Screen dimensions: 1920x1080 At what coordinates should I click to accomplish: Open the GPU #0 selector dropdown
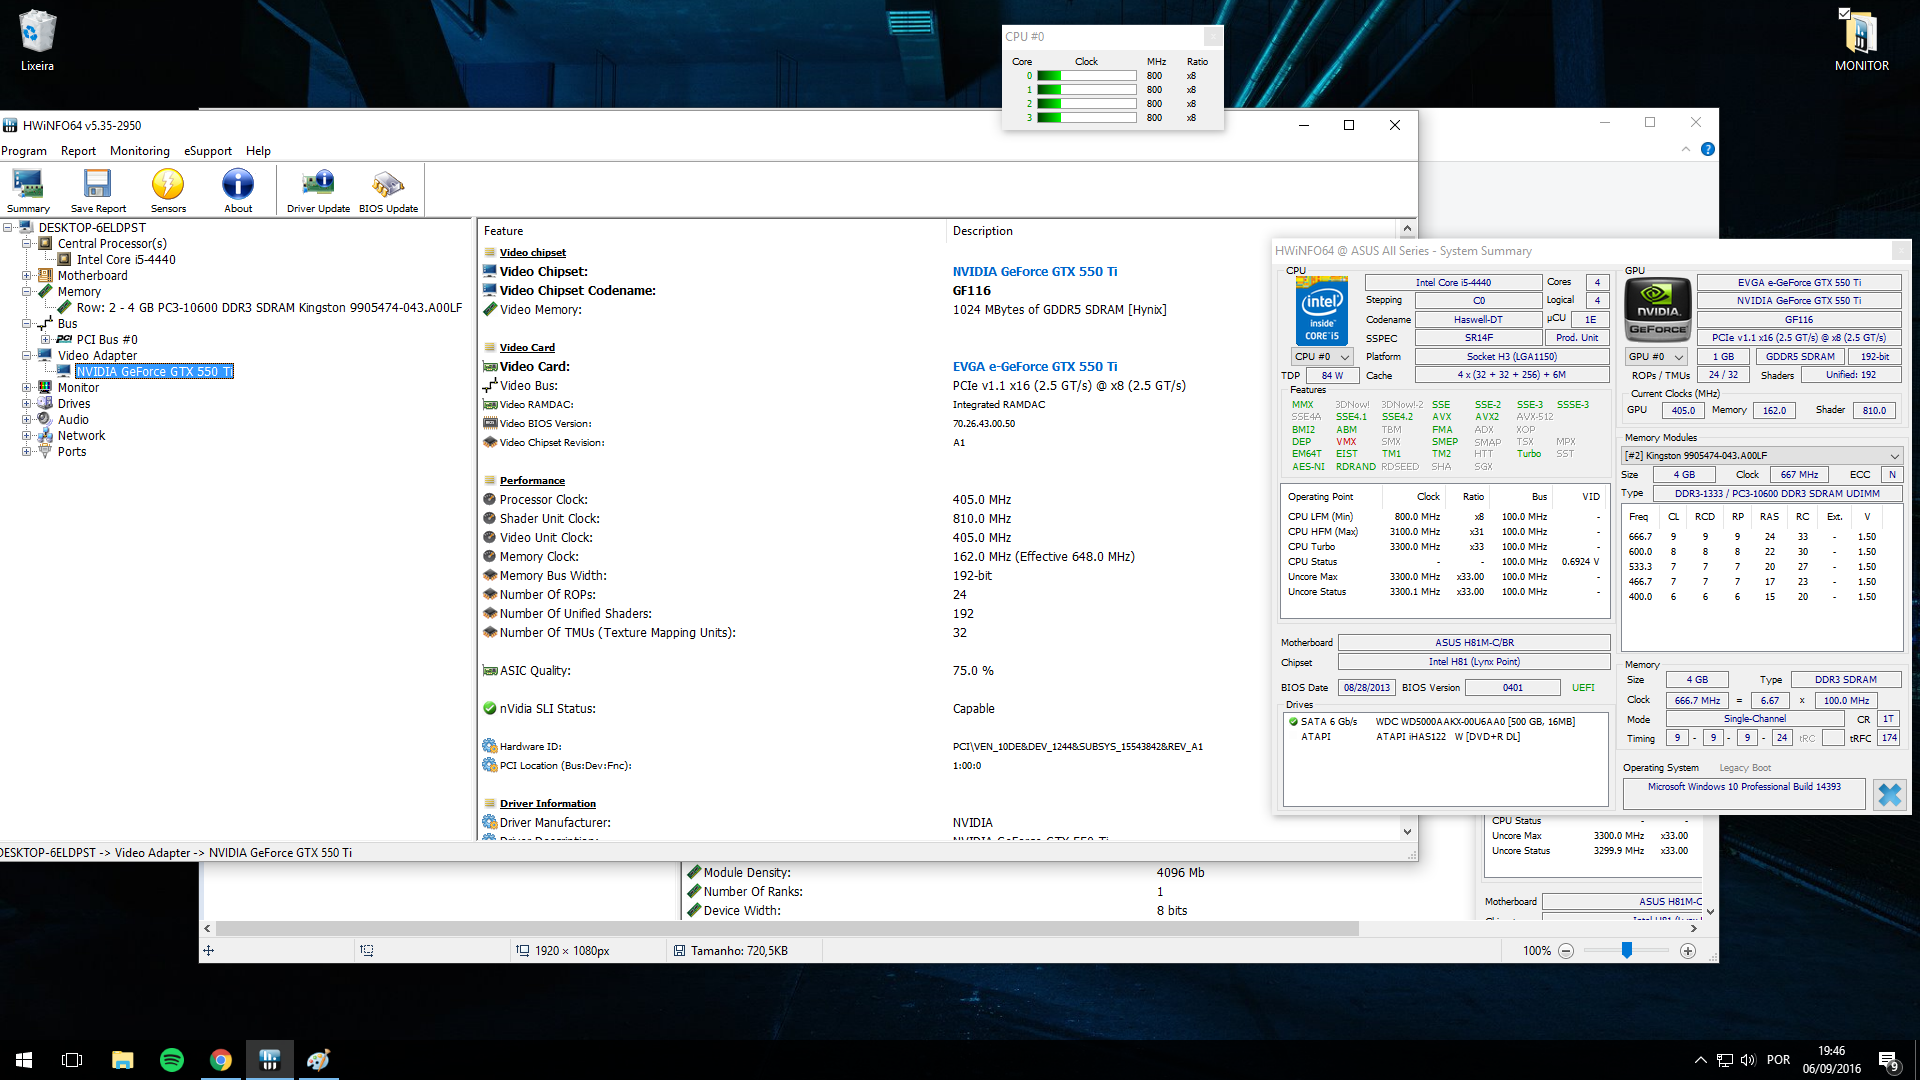pyautogui.click(x=1655, y=357)
